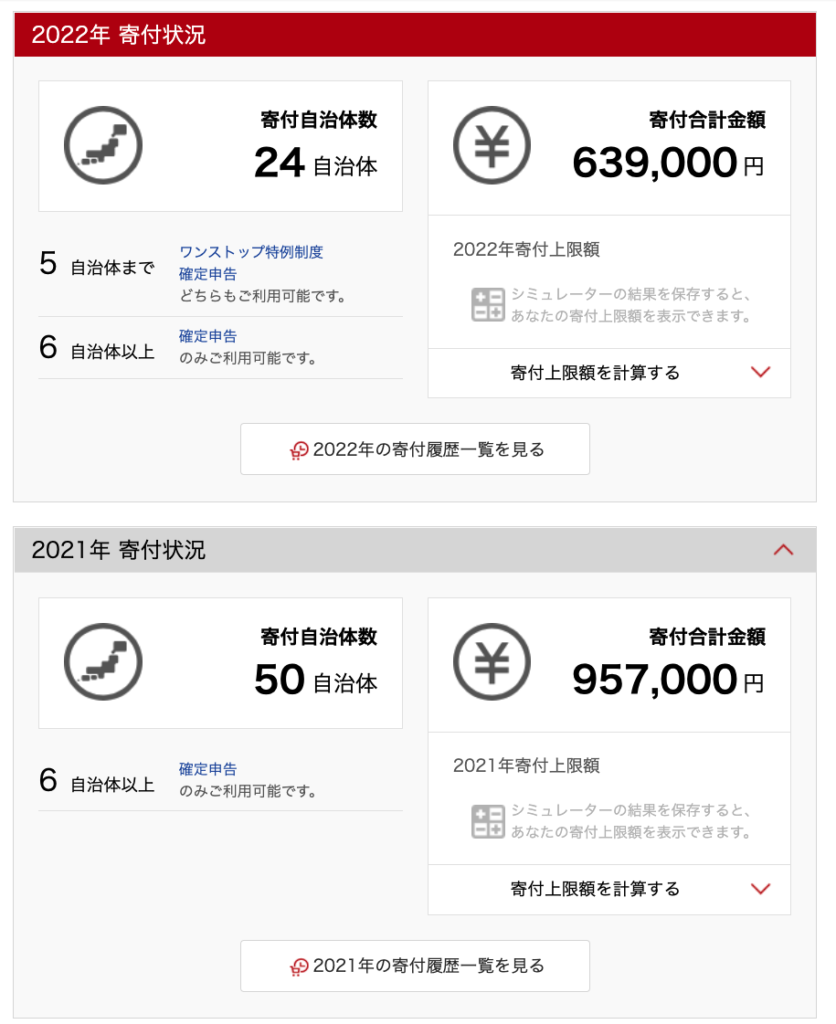View 2021年の寄付履歴一覧を見る button
Screen dimensions: 836x1024
coord(415,966)
